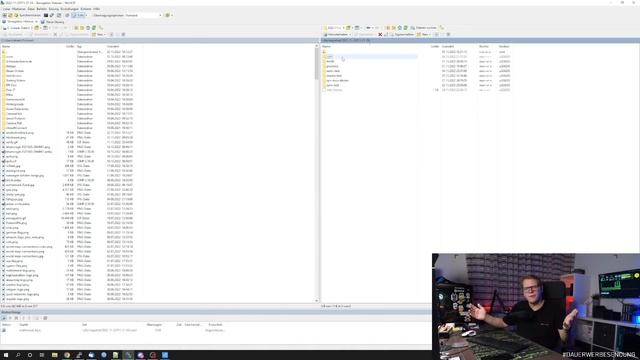Refresh the local panel
Image resolution: width=640 pixels, height=360 pixels.
94,28
